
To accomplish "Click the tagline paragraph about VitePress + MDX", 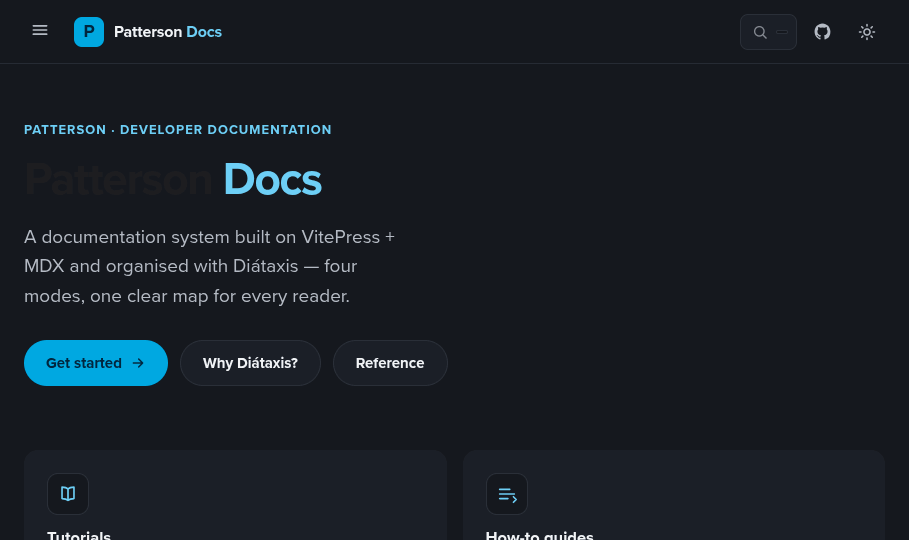I will (209, 266).
